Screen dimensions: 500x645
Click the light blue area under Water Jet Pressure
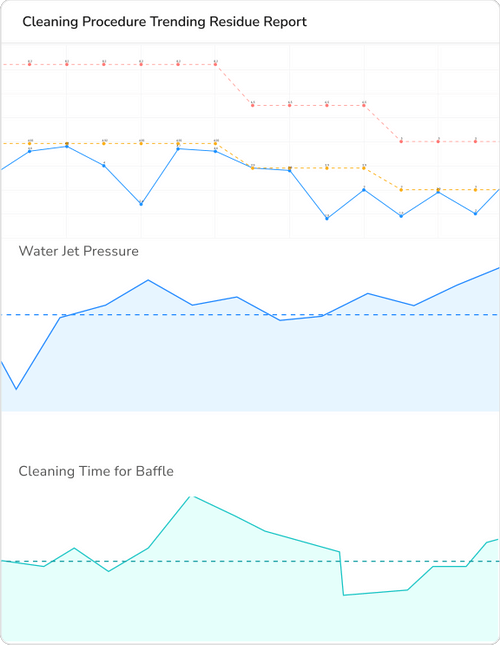click(250, 366)
